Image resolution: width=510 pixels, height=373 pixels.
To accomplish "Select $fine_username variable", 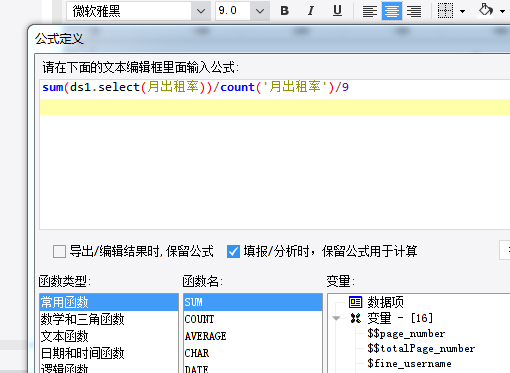I will coord(409,363).
